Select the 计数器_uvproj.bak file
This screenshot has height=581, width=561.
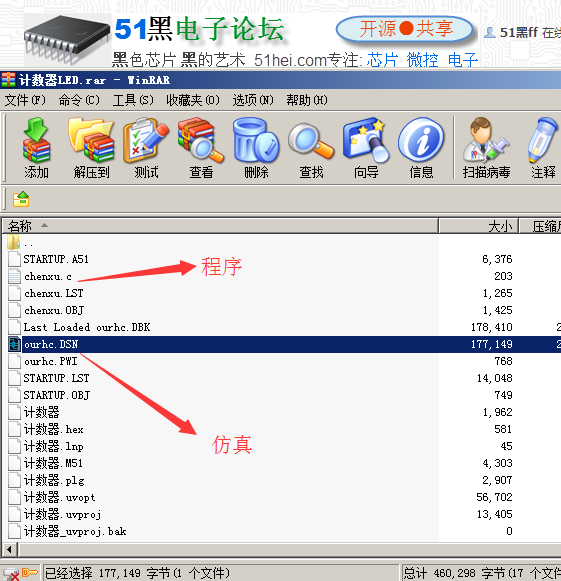pyautogui.click(x=75, y=531)
